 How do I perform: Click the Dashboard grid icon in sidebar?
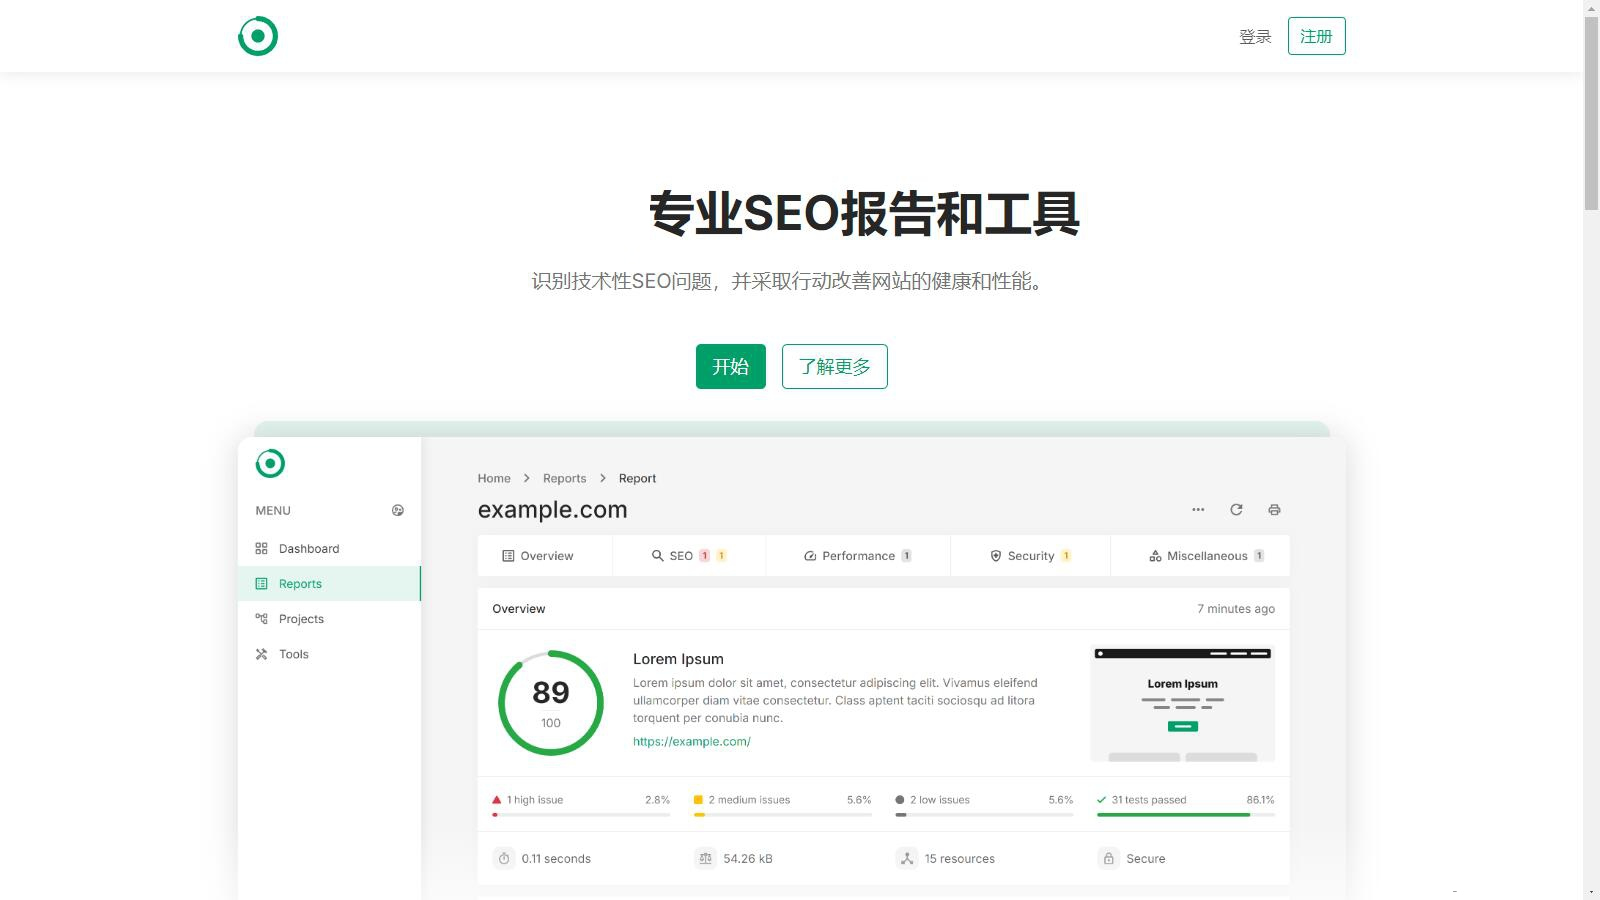[262, 549]
